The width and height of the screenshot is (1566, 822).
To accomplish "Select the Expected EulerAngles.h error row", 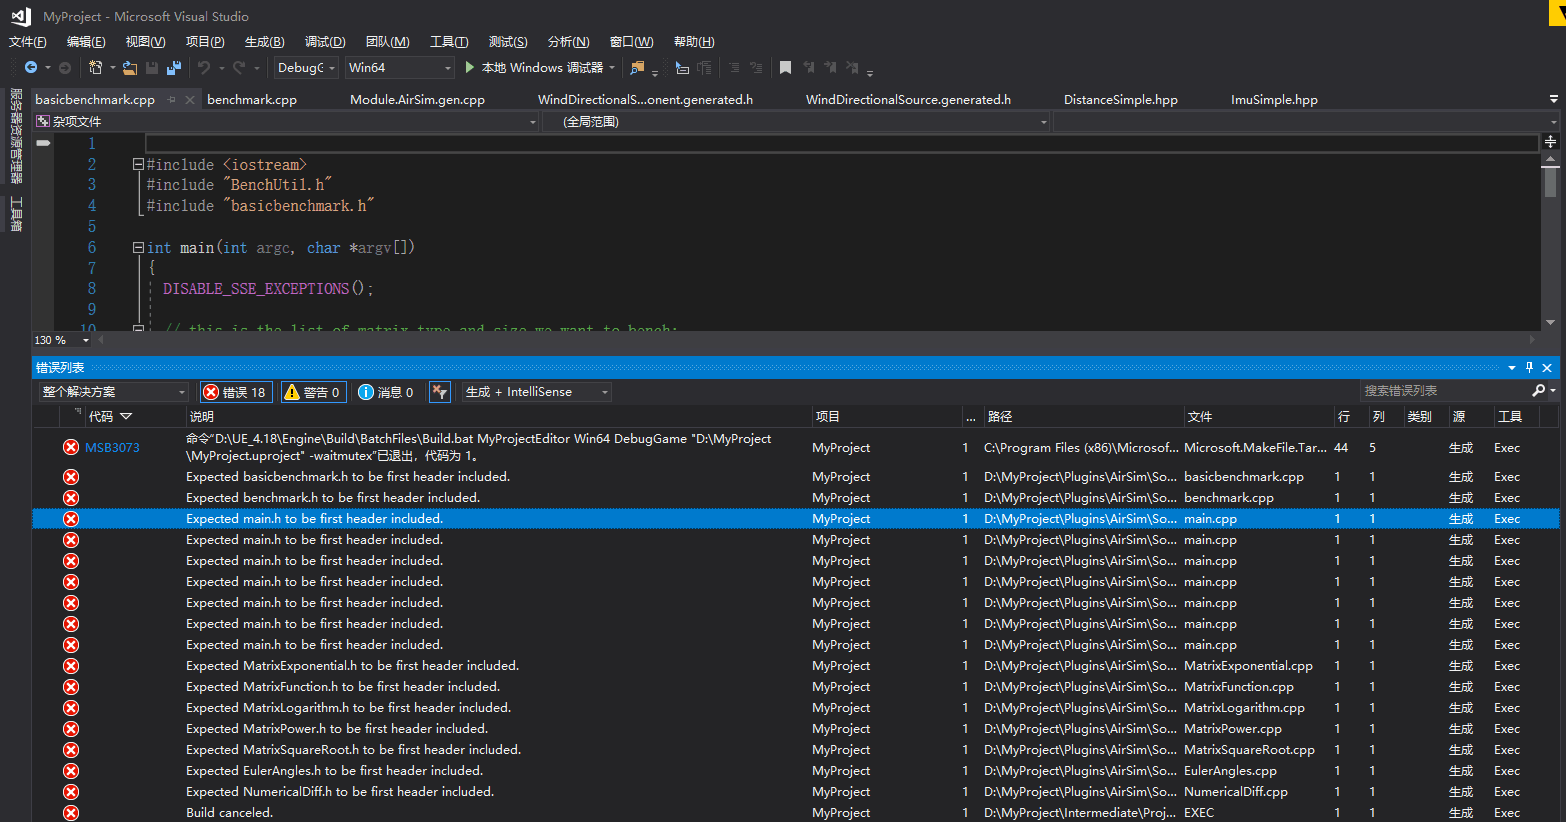I will (x=796, y=771).
